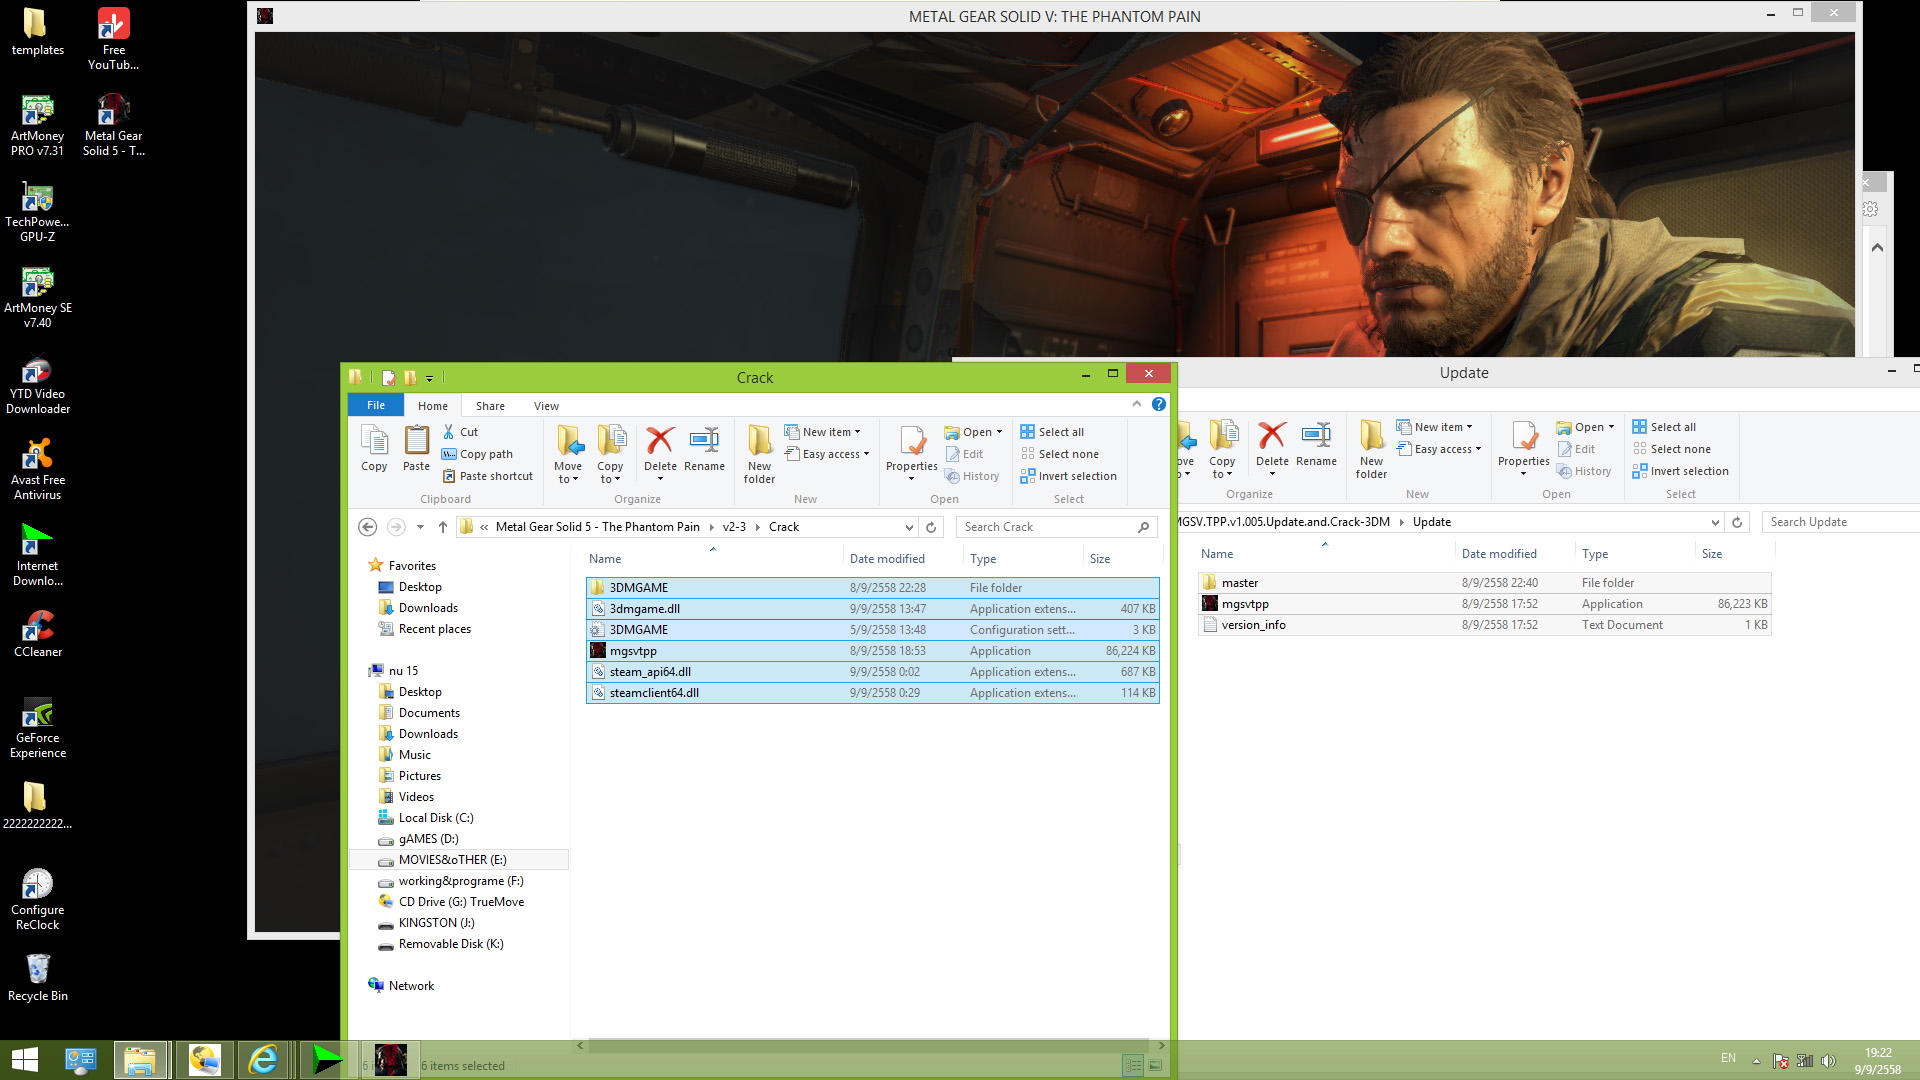1920x1080 pixels.
Task: Switch to large icons view toggle
Action: [1155, 1065]
